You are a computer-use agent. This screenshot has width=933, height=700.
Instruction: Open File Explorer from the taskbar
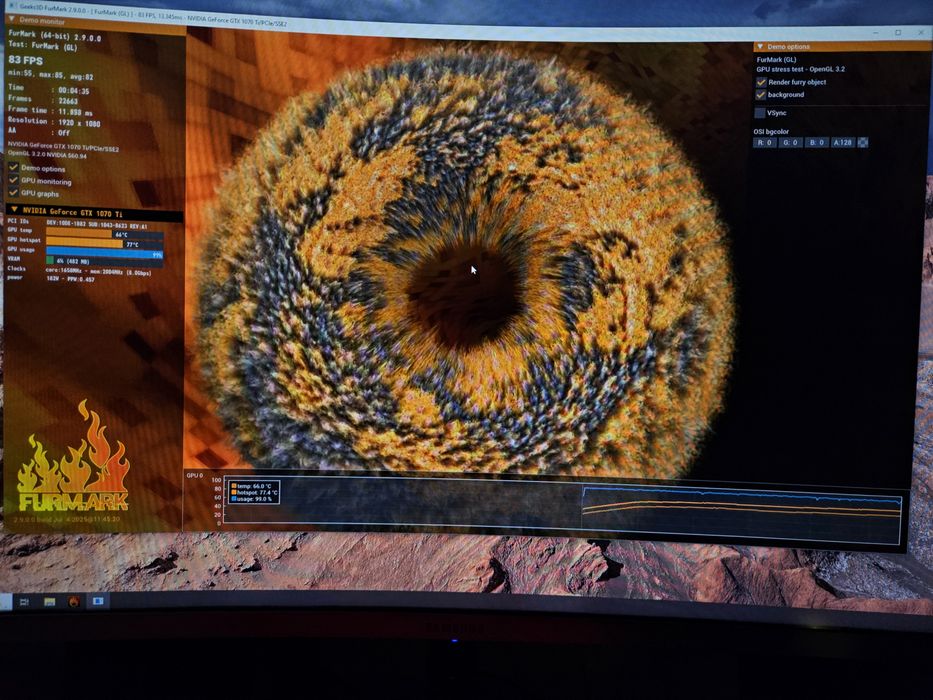pyautogui.click(x=49, y=602)
